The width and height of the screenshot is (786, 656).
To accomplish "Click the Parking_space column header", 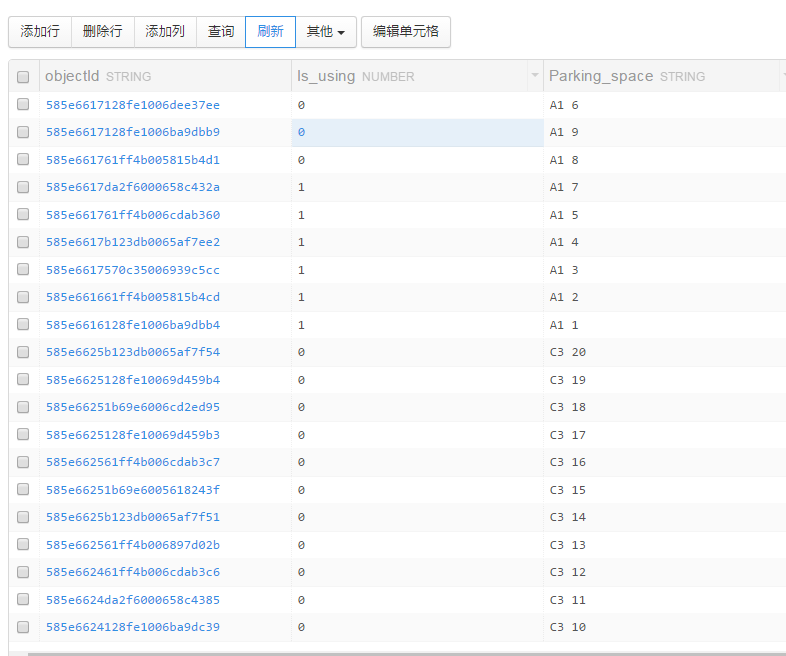I will coord(662,76).
